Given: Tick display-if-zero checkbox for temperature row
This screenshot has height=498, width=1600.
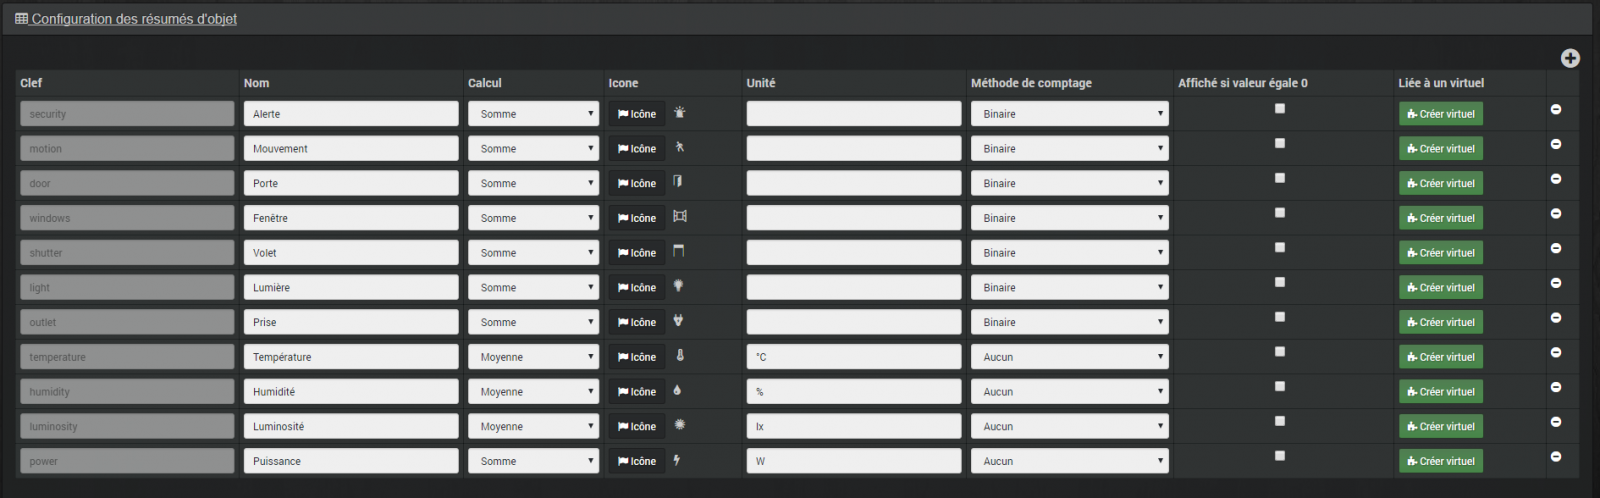Looking at the screenshot, I should (x=1280, y=351).
